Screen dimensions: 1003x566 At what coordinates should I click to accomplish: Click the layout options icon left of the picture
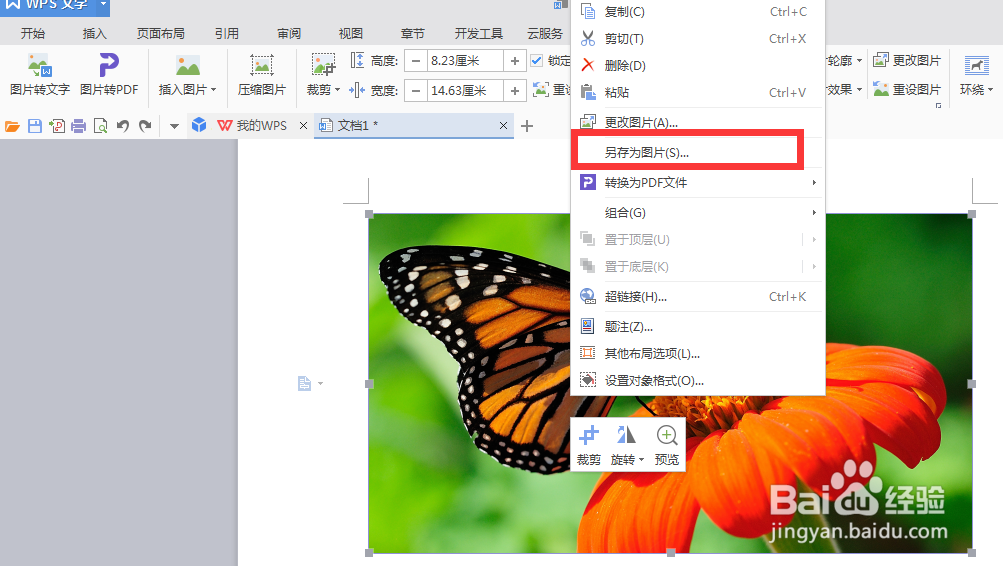pyautogui.click(x=304, y=383)
